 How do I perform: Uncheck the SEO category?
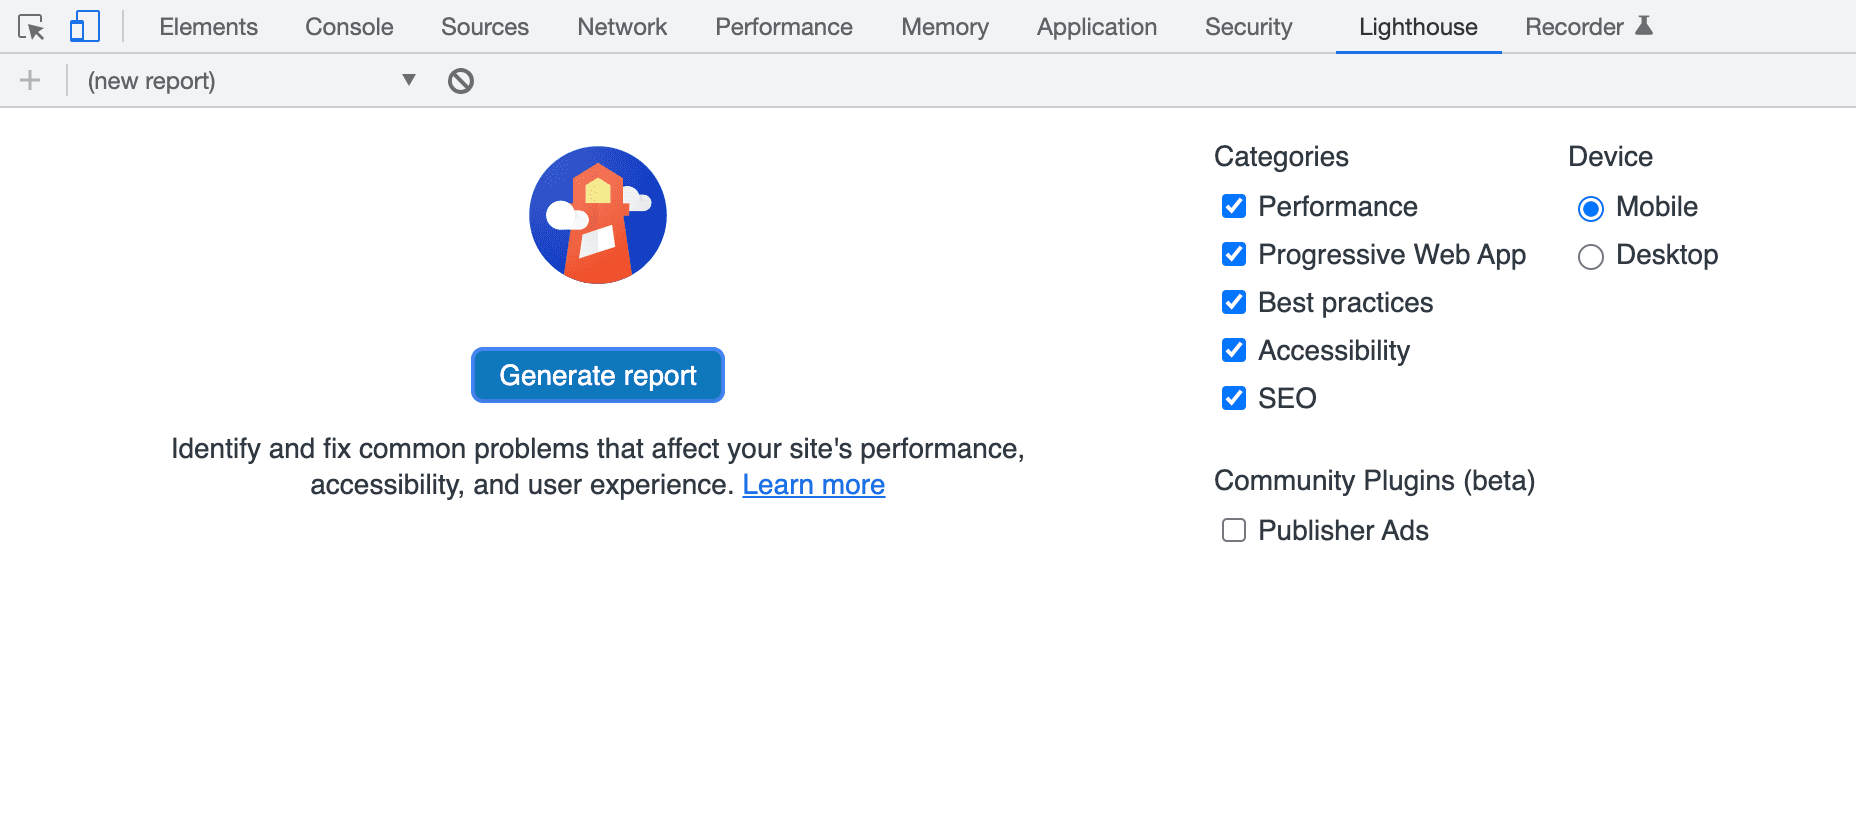1234,399
